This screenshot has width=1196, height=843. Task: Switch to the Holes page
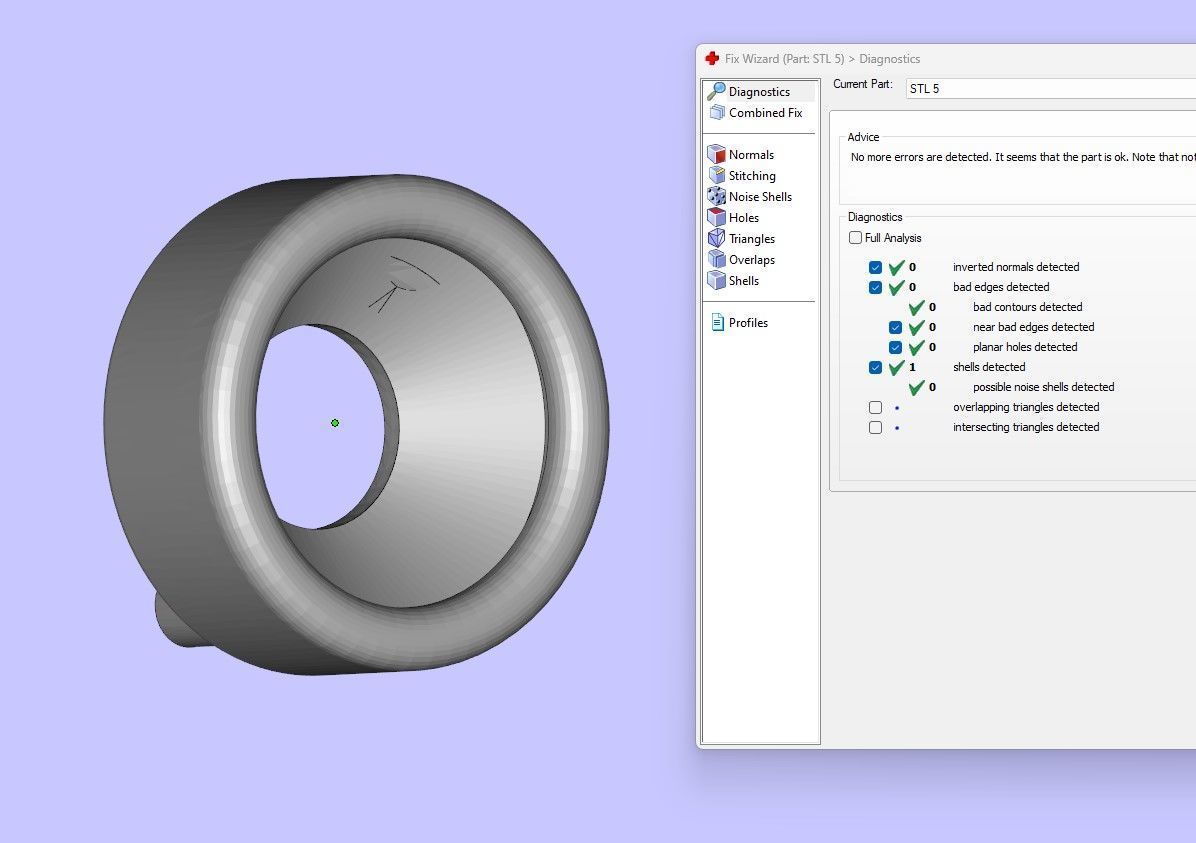pyautogui.click(x=744, y=217)
